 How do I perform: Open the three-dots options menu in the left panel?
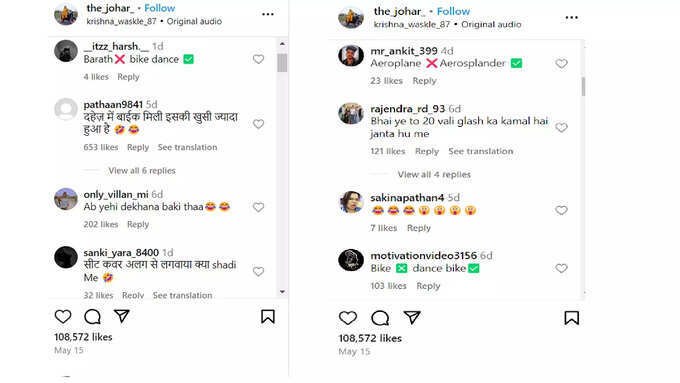[x=268, y=14]
